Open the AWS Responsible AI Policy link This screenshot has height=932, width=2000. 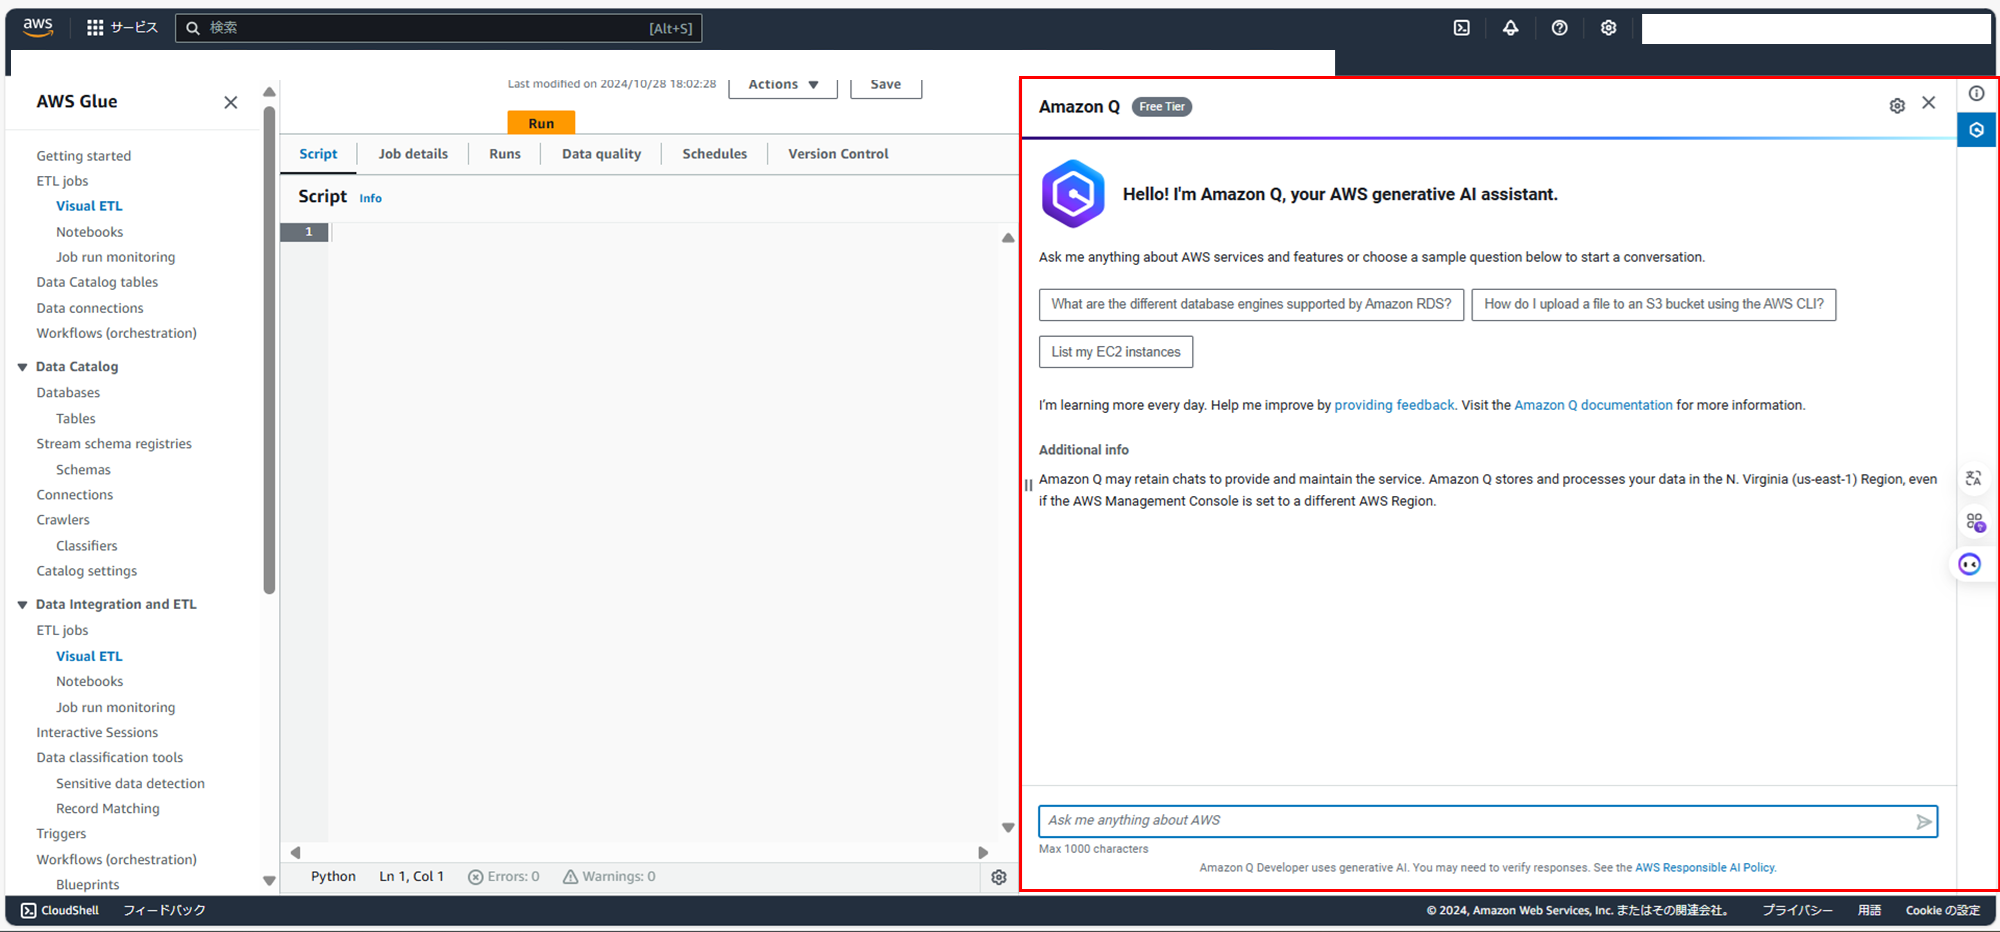(1705, 868)
